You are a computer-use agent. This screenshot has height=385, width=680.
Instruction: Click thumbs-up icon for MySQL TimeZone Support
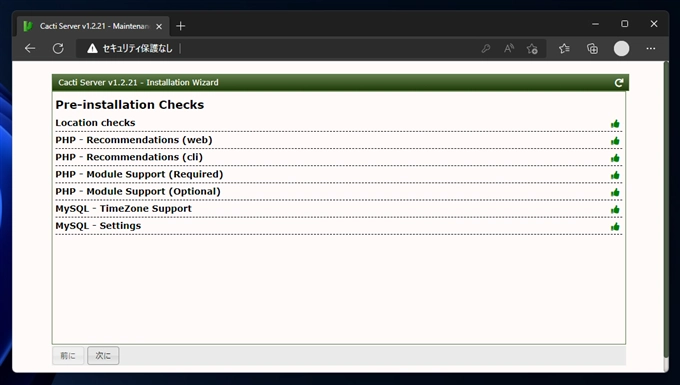tap(615, 210)
